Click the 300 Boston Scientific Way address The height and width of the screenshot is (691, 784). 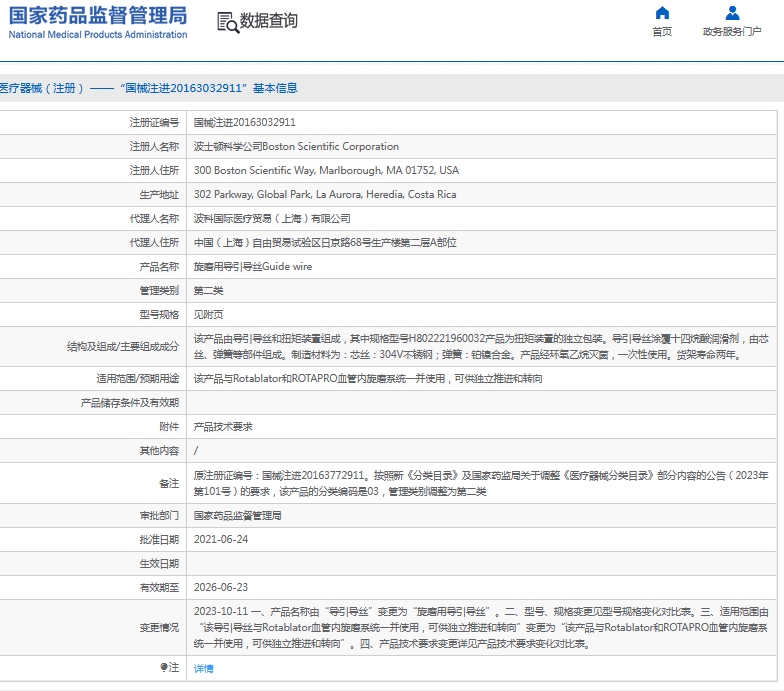[x=326, y=170]
